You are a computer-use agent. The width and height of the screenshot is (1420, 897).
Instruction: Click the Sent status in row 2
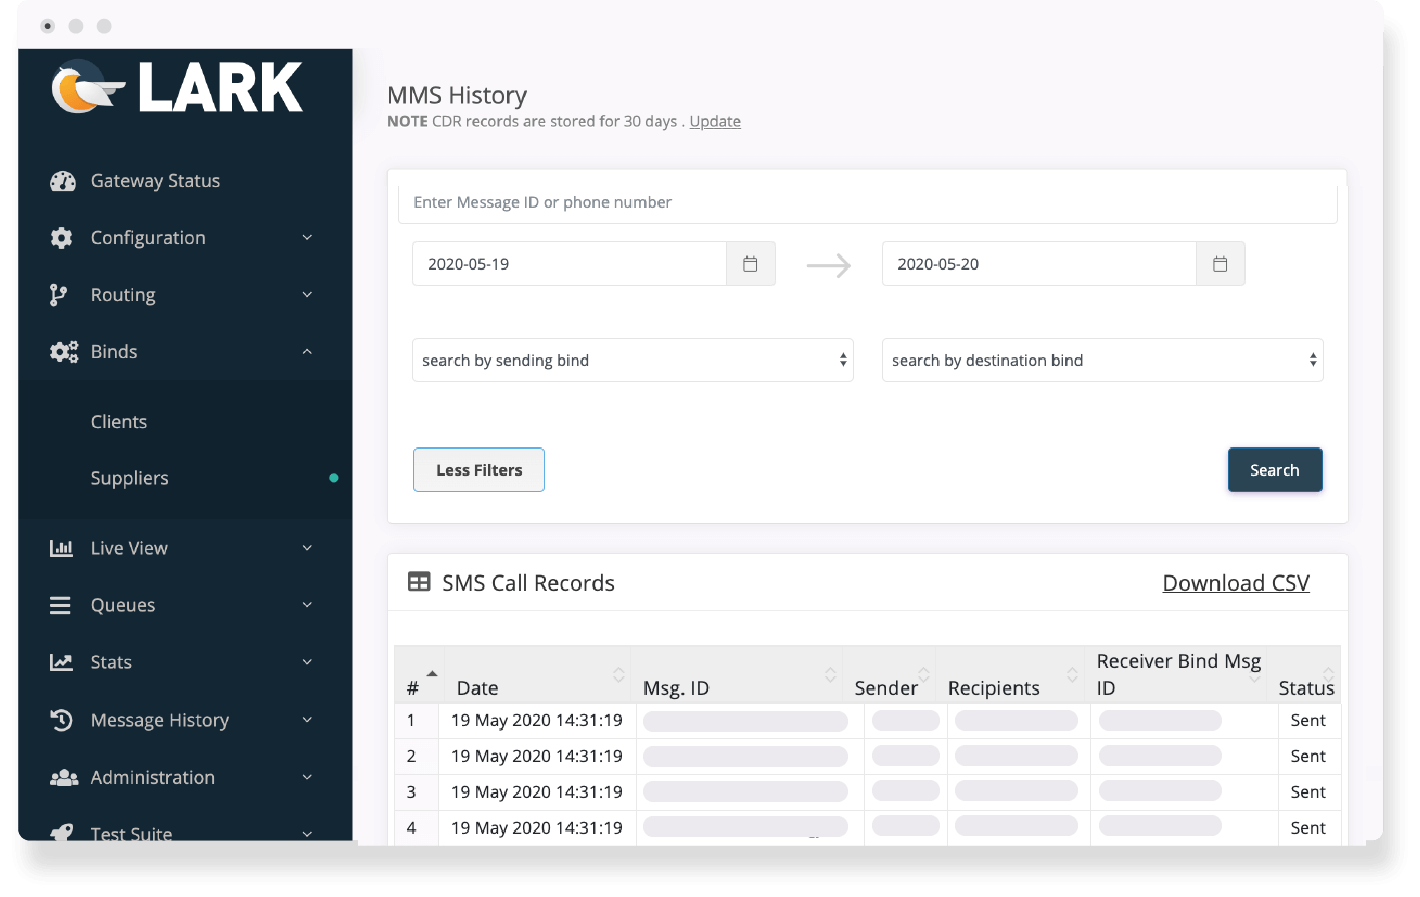1308,756
